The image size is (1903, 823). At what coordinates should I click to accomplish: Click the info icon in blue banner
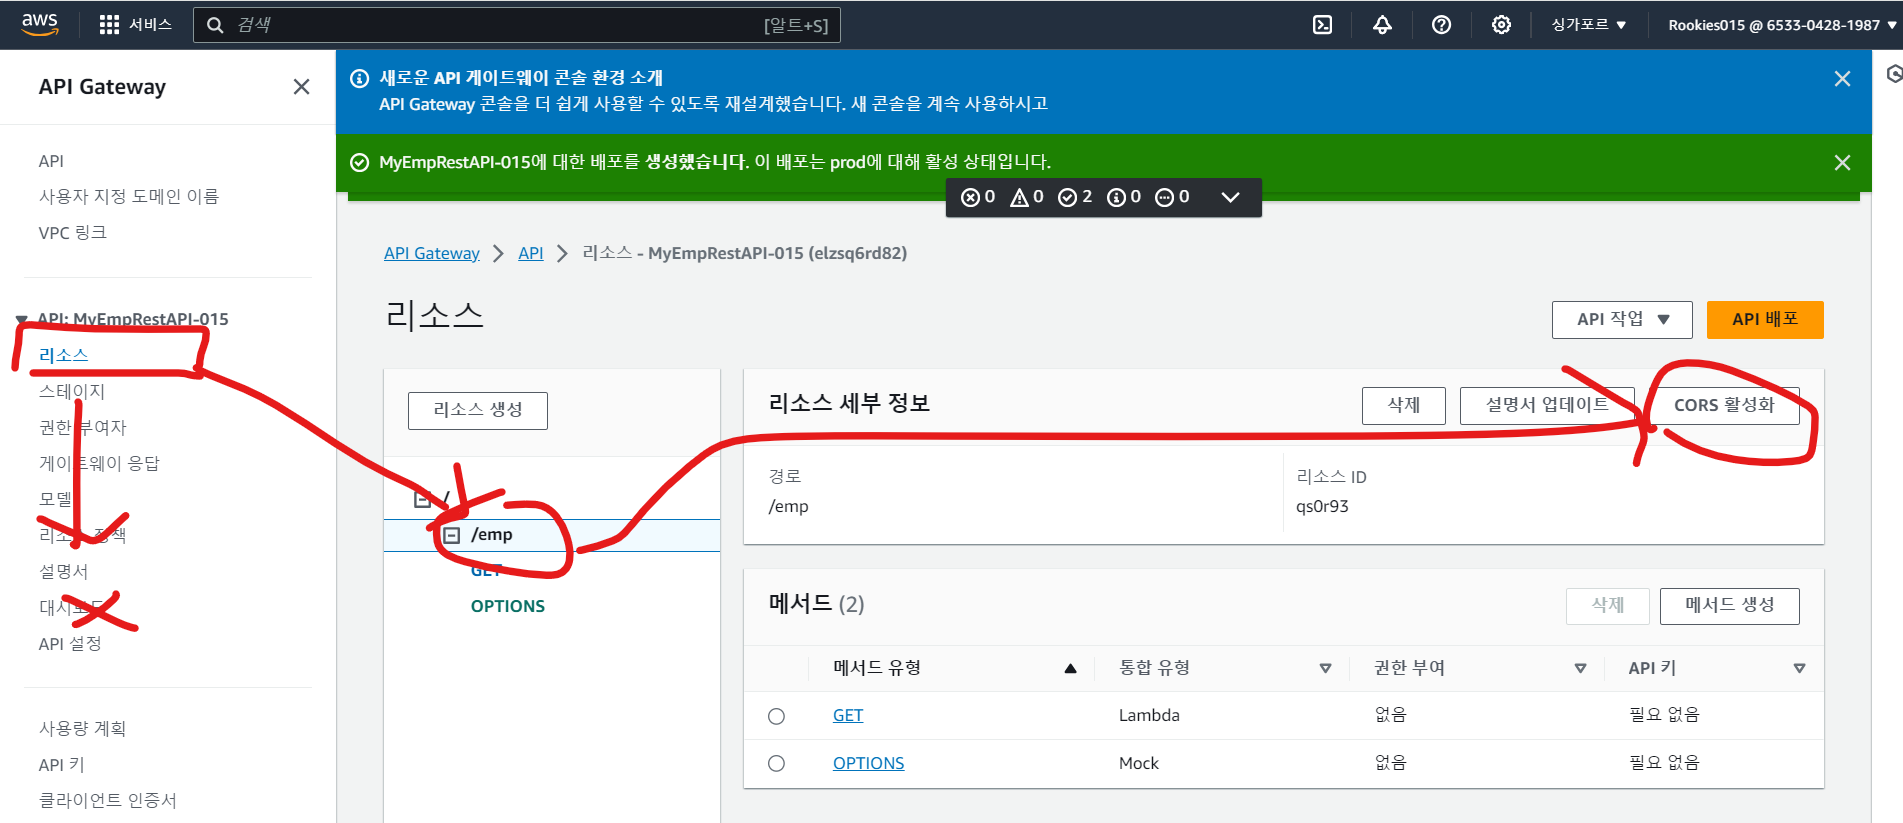tap(359, 78)
